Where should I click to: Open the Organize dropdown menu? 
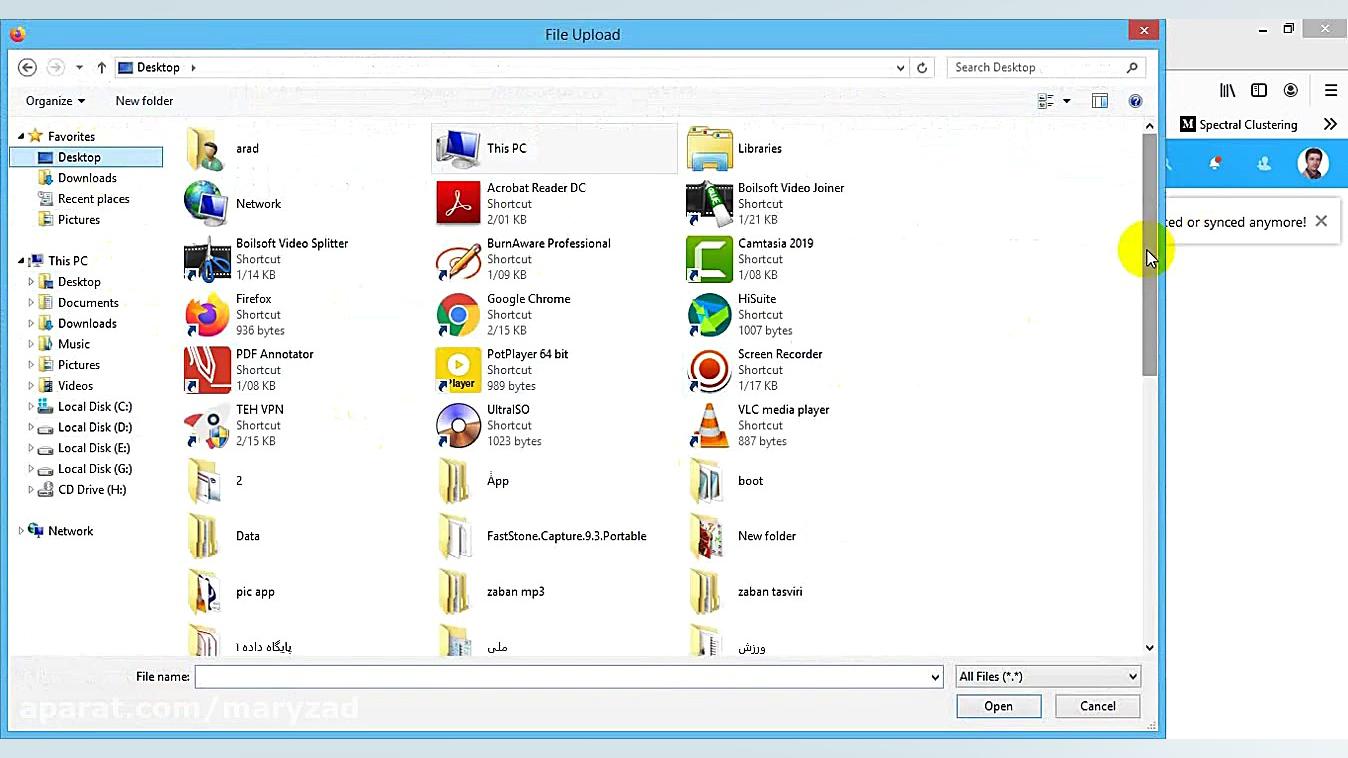pos(55,101)
